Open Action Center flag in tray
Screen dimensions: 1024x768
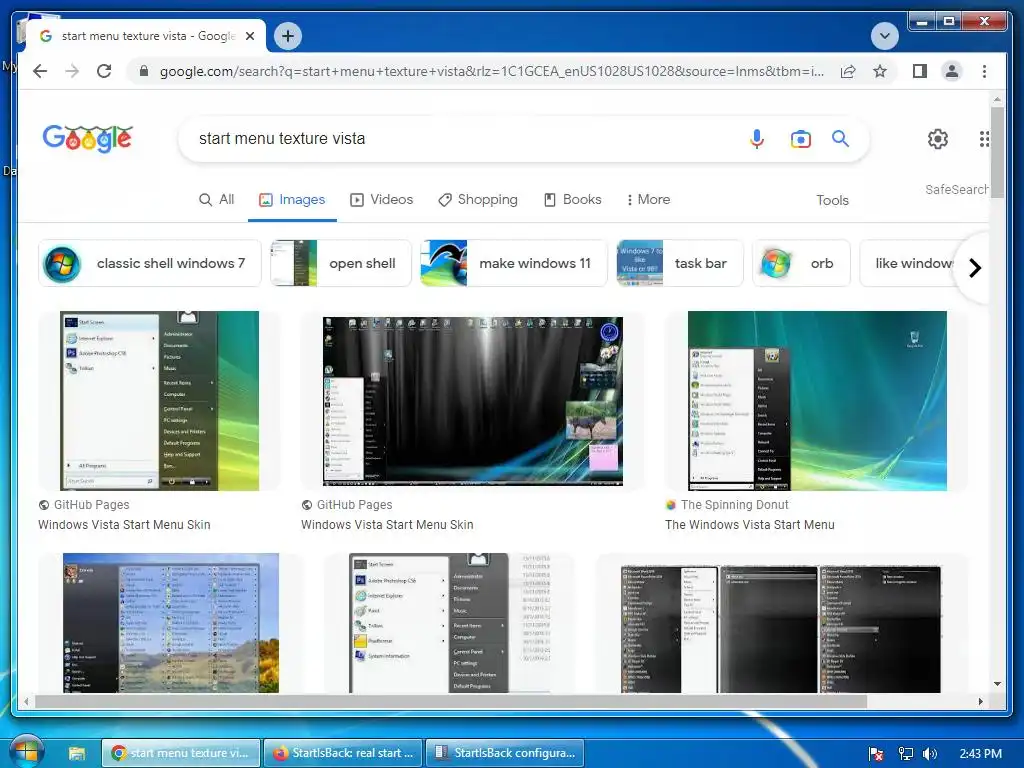point(876,754)
